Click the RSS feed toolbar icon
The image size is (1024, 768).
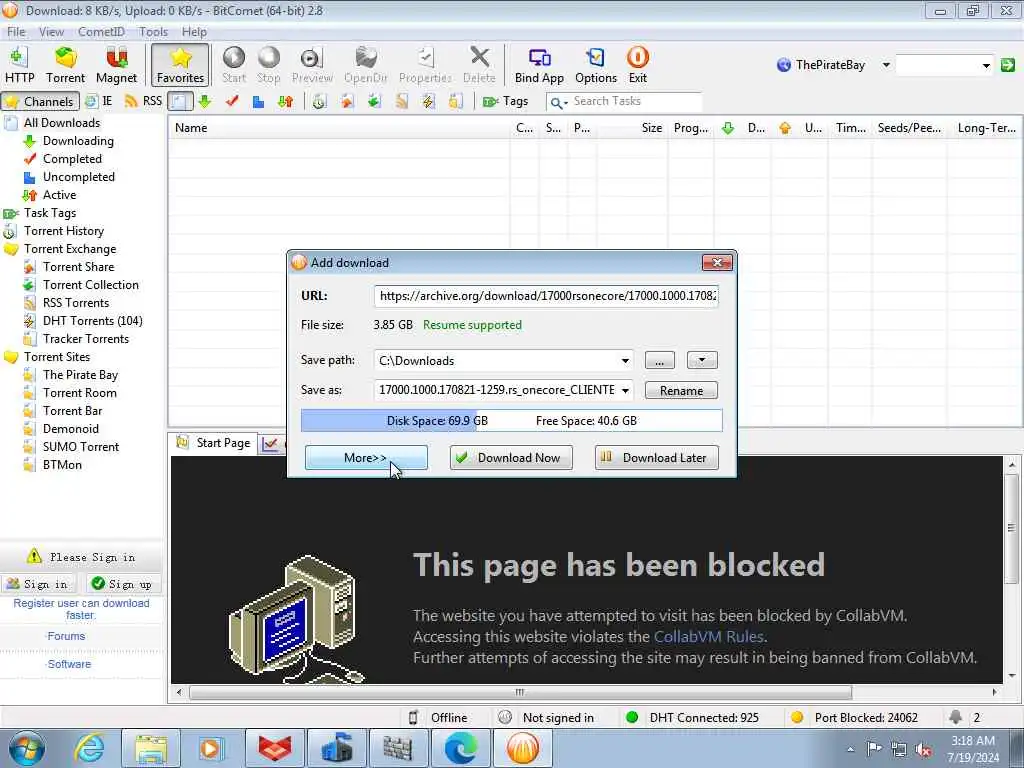pos(143,101)
